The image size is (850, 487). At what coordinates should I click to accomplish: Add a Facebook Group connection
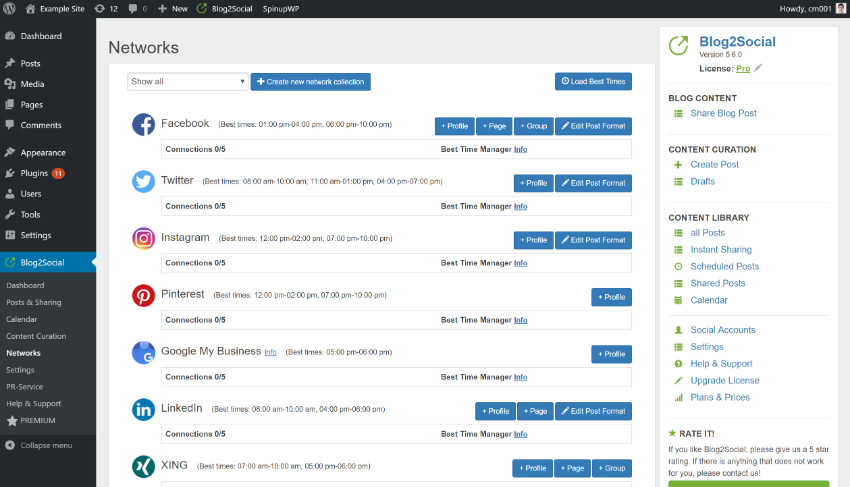pyautogui.click(x=534, y=126)
